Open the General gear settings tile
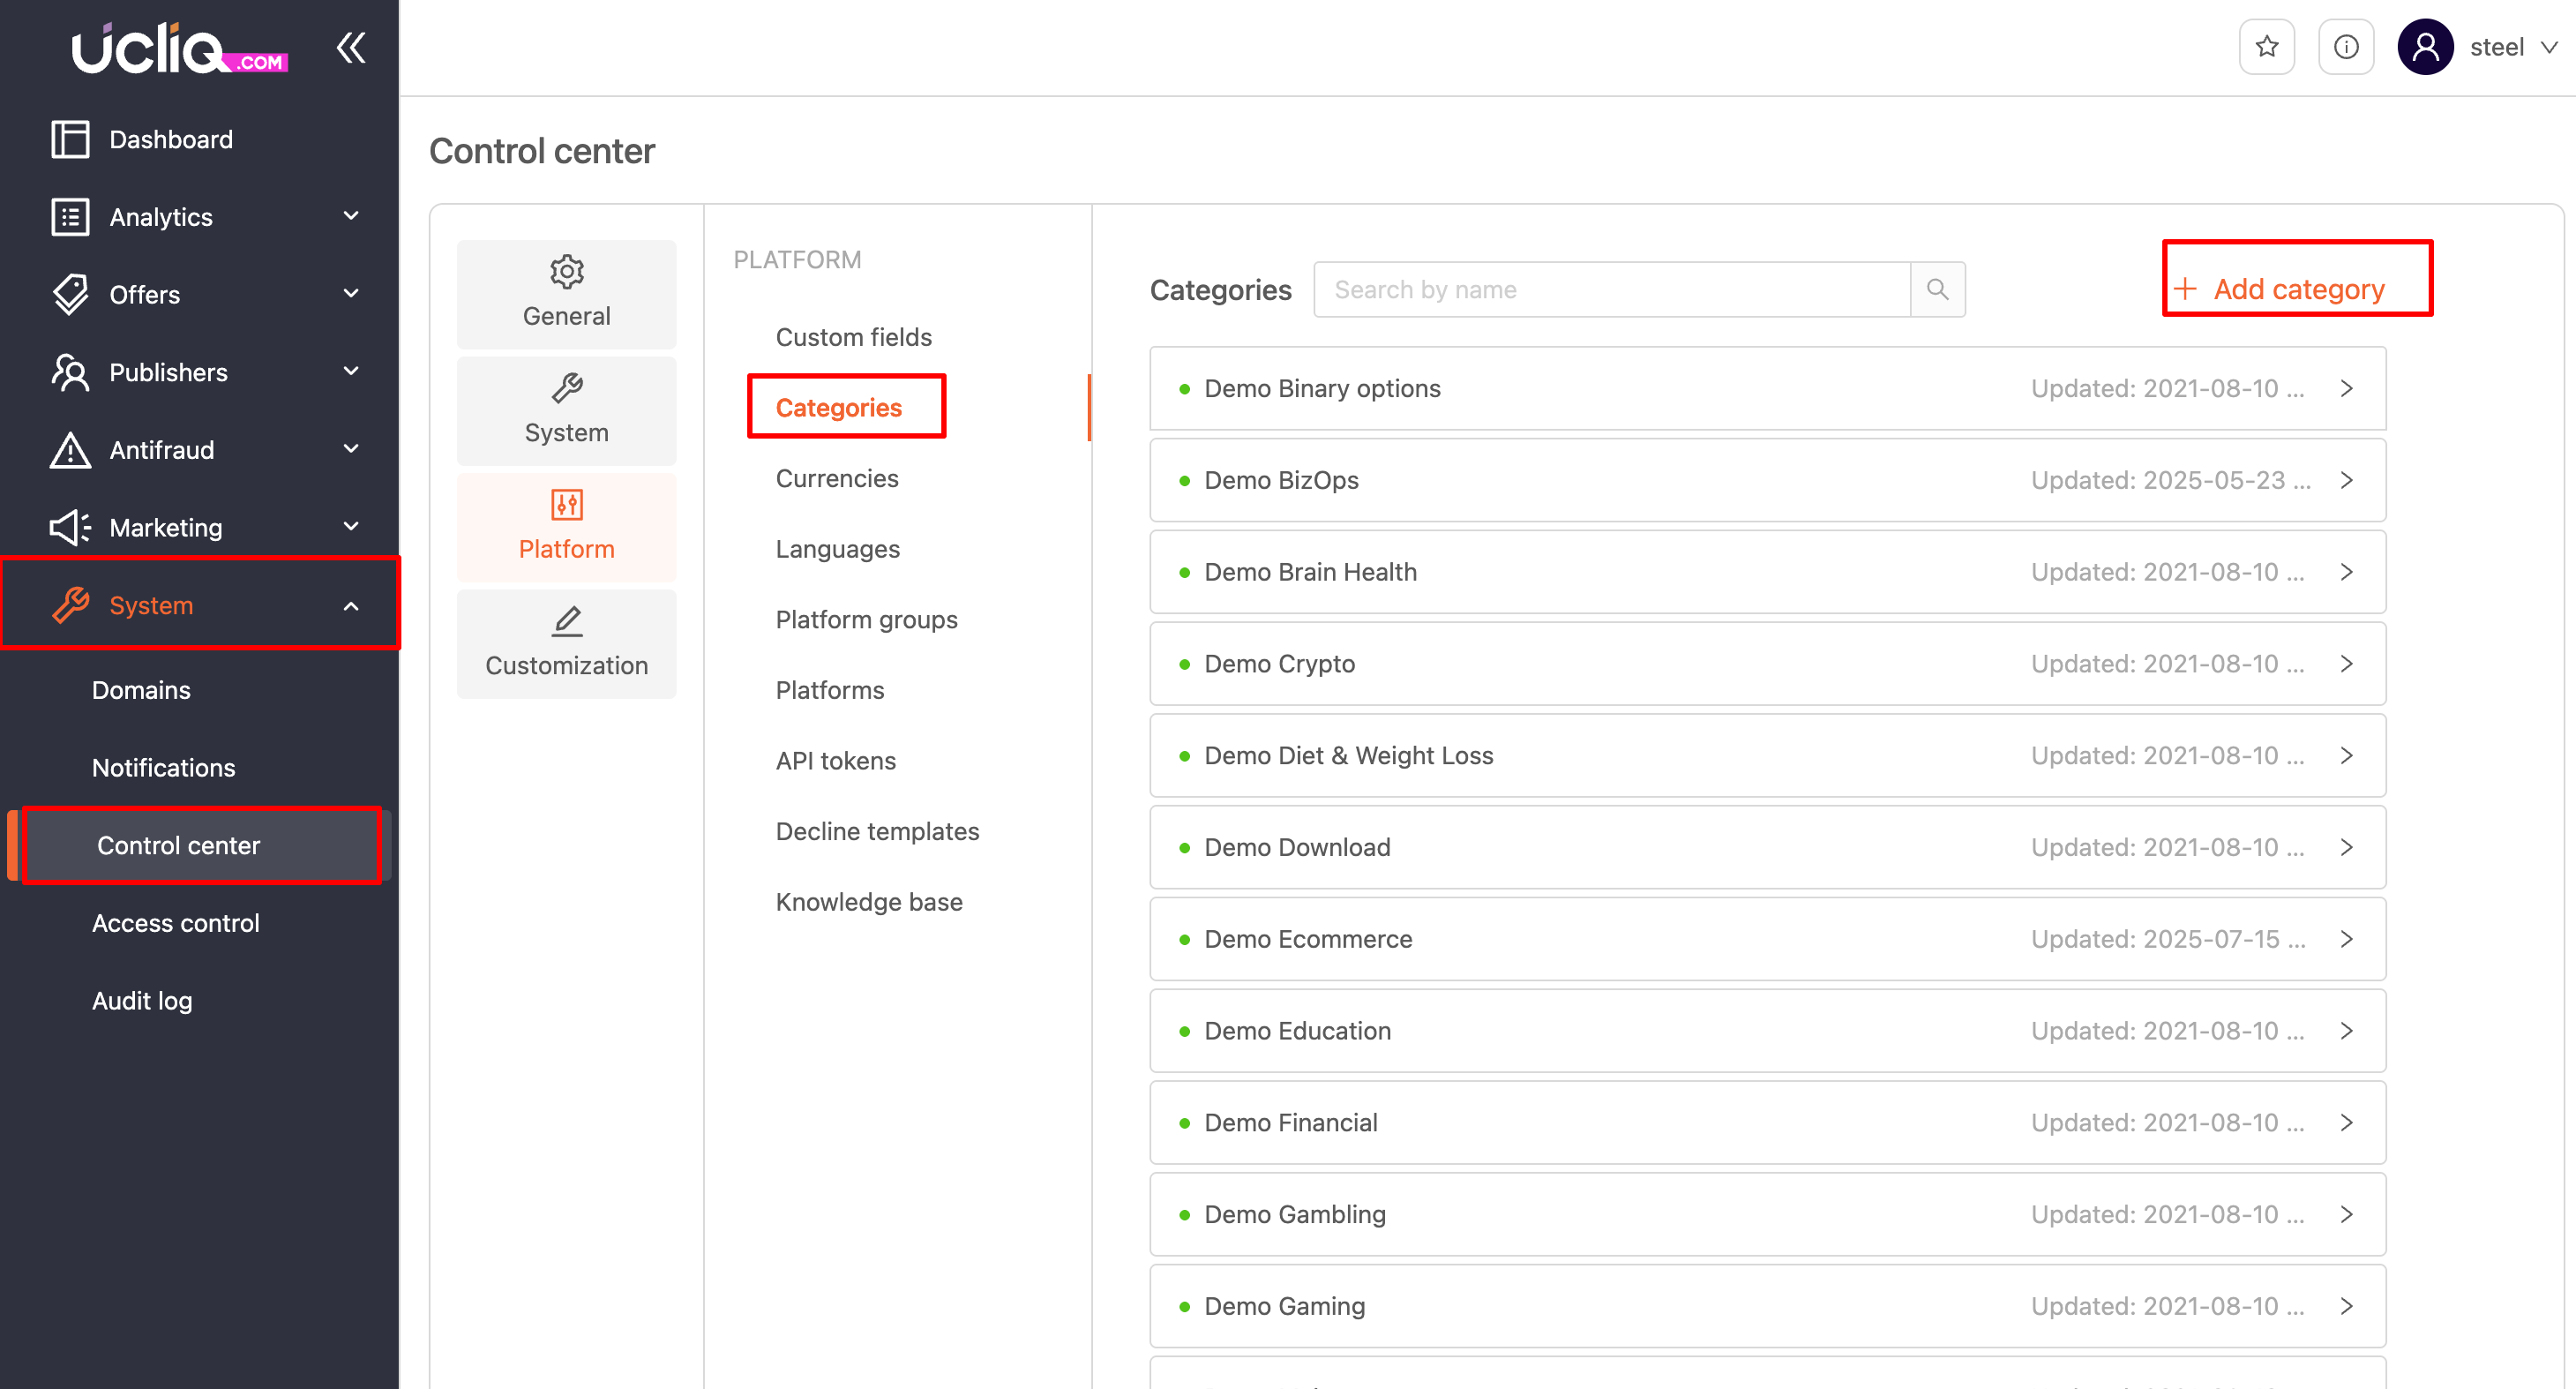The width and height of the screenshot is (2576, 1389). coord(566,293)
